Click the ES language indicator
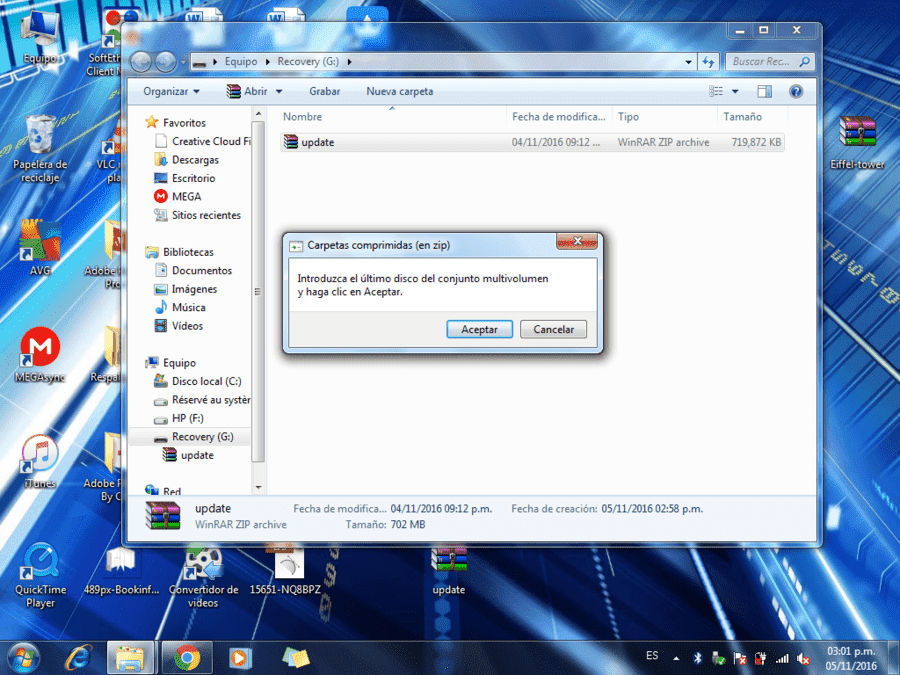The width and height of the screenshot is (900, 675). [x=652, y=655]
